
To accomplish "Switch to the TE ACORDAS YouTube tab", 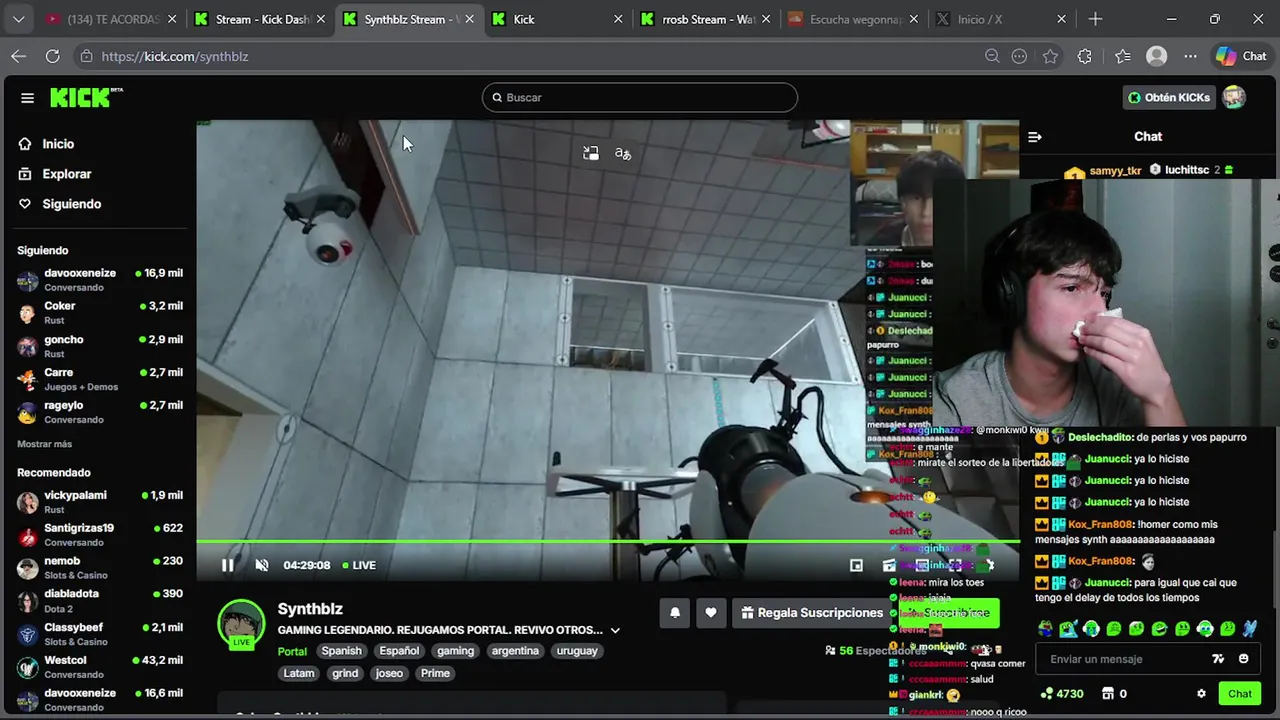I will (x=112, y=19).
